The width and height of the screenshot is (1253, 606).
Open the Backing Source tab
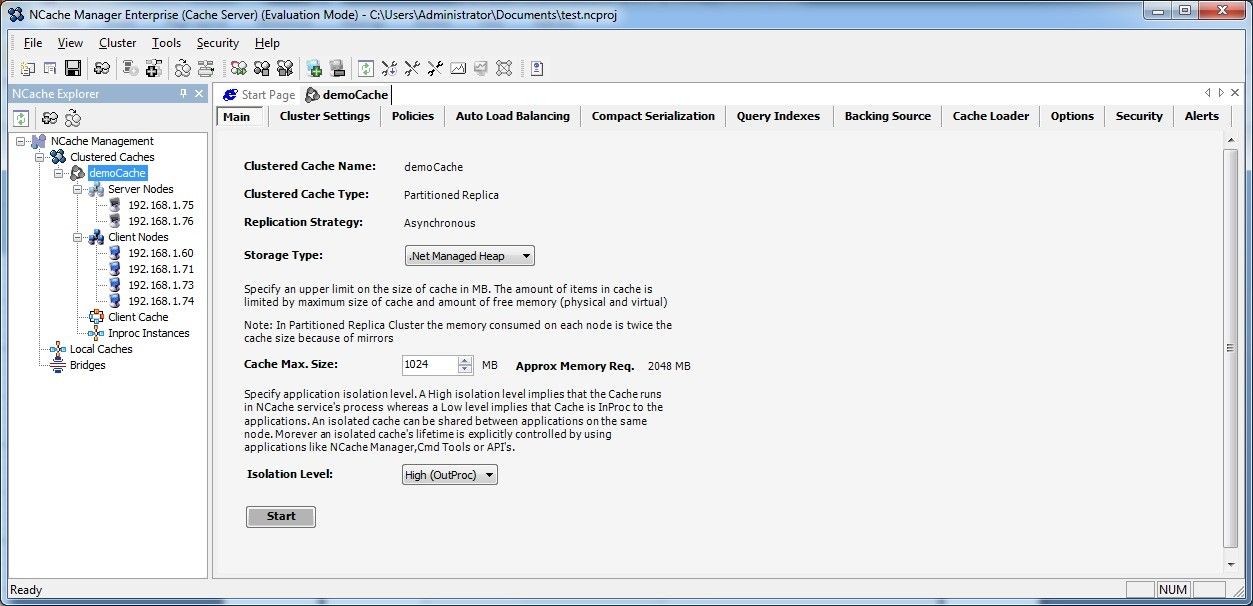(x=888, y=116)
